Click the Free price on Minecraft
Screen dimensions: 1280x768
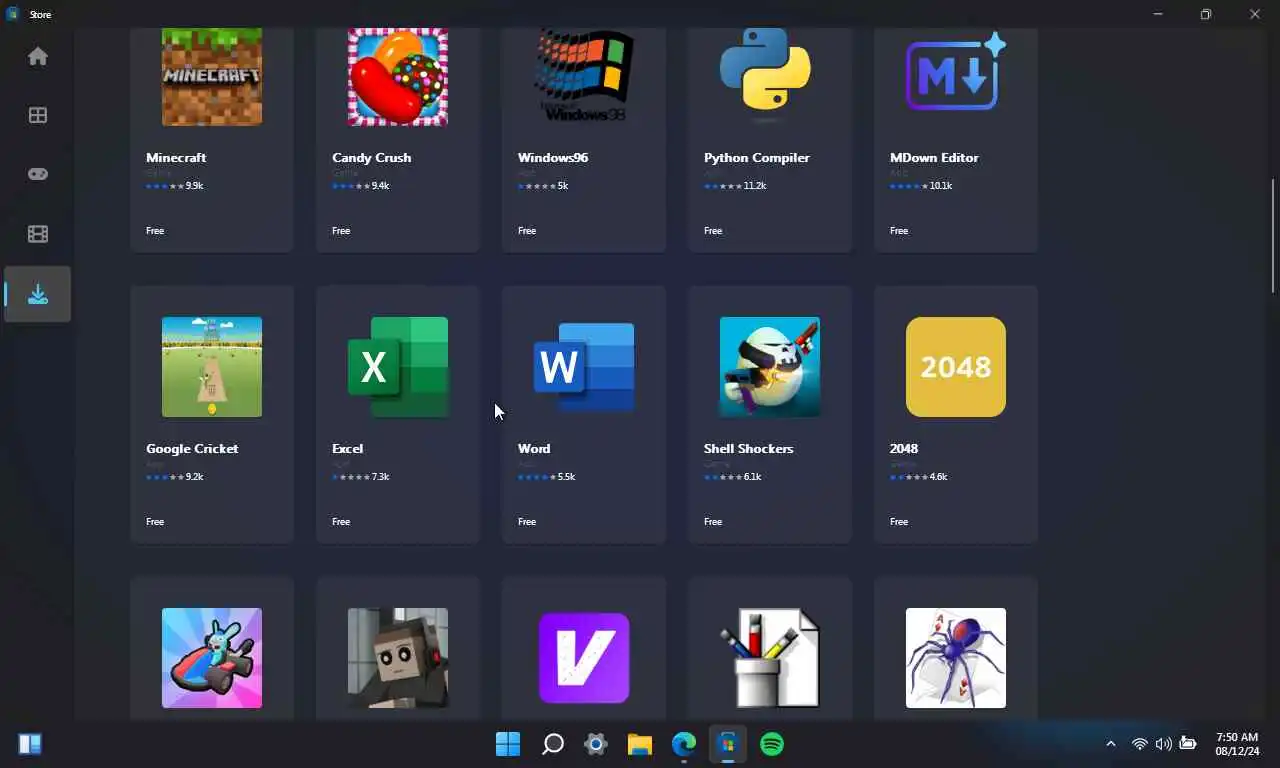coord(155,231)
